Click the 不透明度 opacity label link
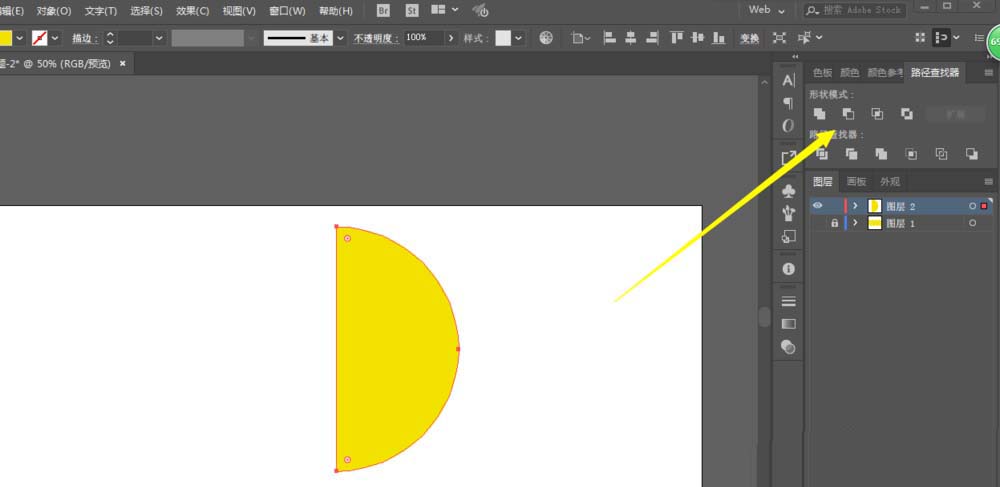This screenshot has width=1000, height=487. point(377,39)
